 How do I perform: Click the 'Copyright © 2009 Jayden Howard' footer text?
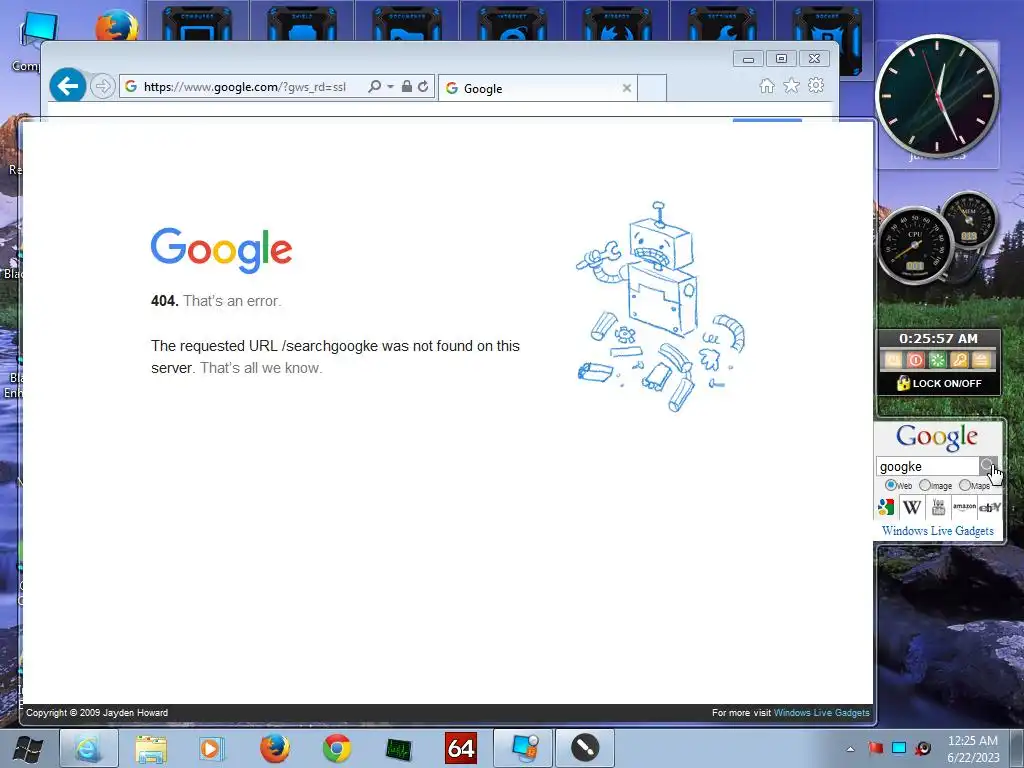[x=97, y=712]
